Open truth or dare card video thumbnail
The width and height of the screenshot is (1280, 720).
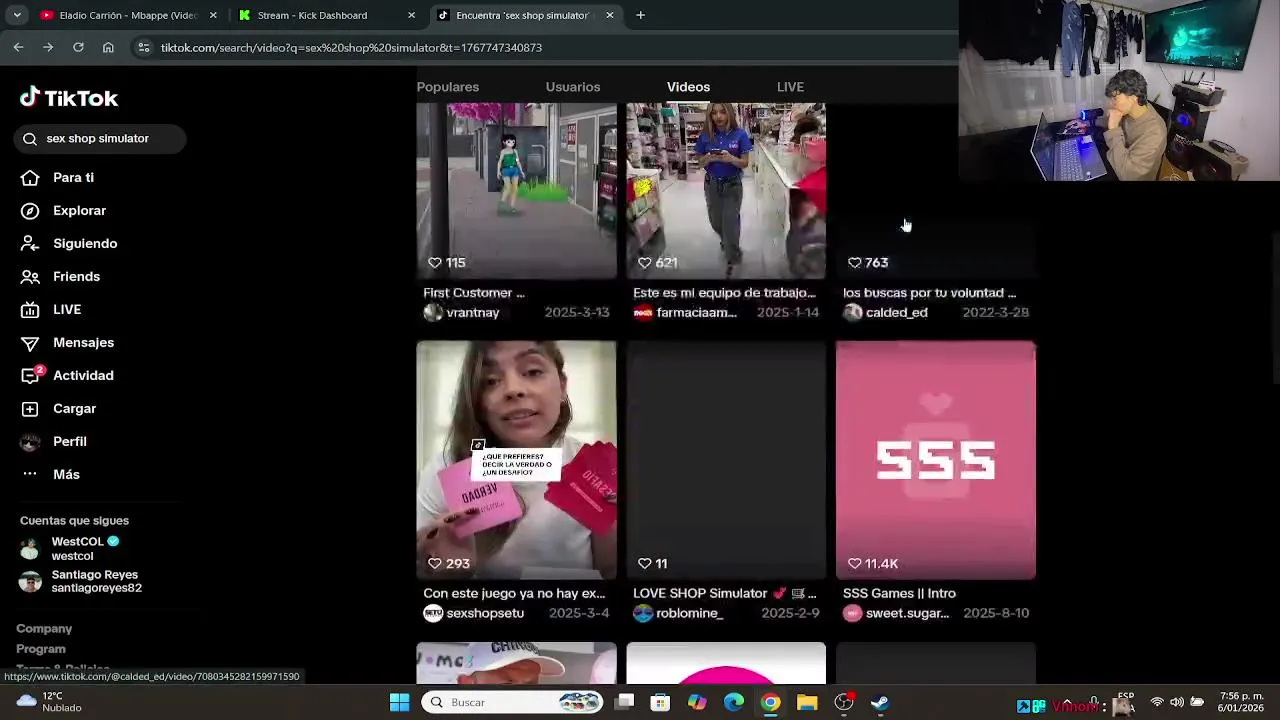516,460
